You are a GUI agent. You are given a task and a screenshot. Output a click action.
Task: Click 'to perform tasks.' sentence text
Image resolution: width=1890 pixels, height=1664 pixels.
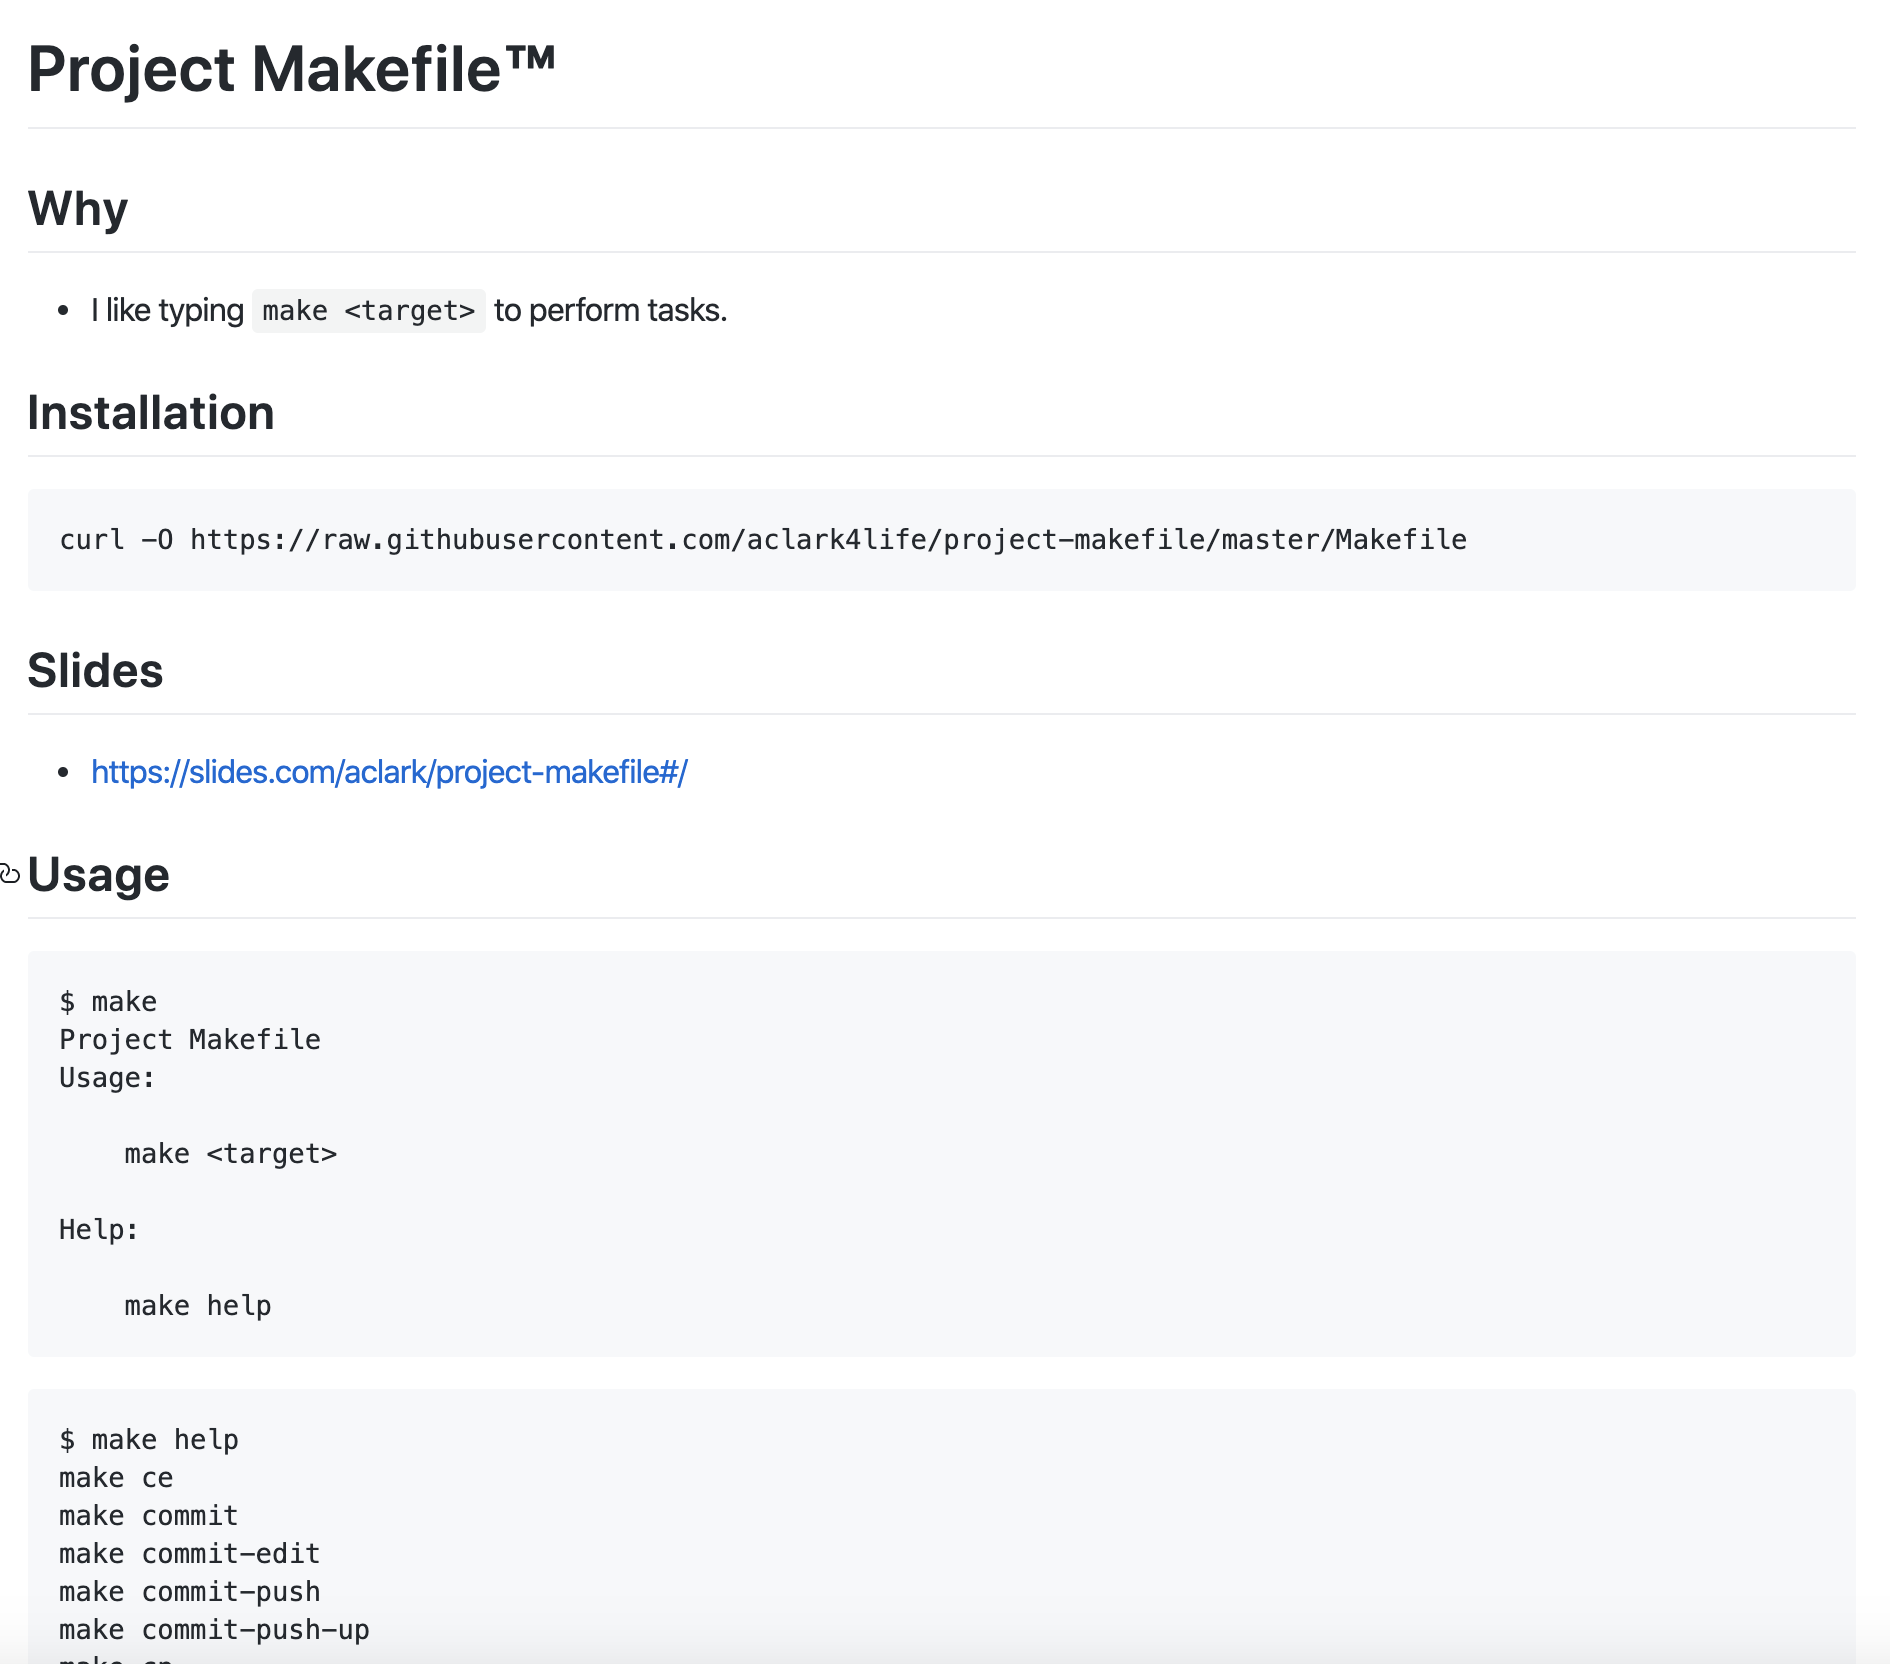click(x=610, y=311)
